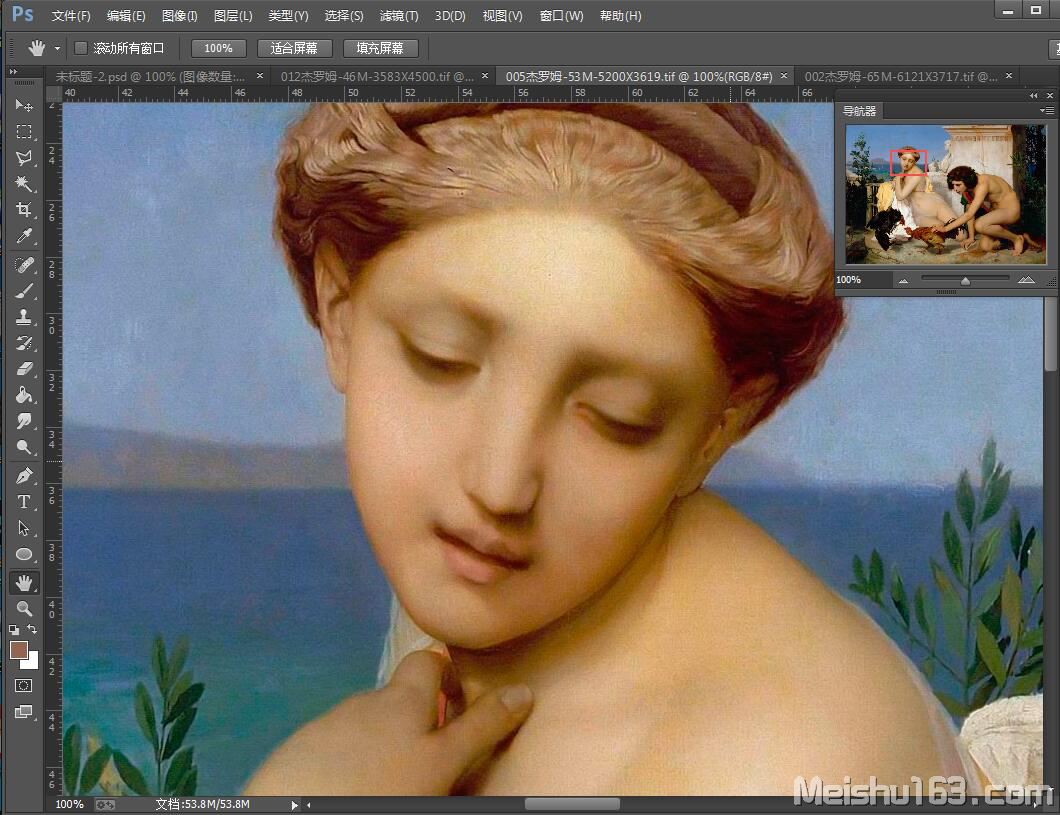This screenshot has width=1060, height=815.
Task: Close the 未标题-2.psd document tab
Action: tap(260, 76)
